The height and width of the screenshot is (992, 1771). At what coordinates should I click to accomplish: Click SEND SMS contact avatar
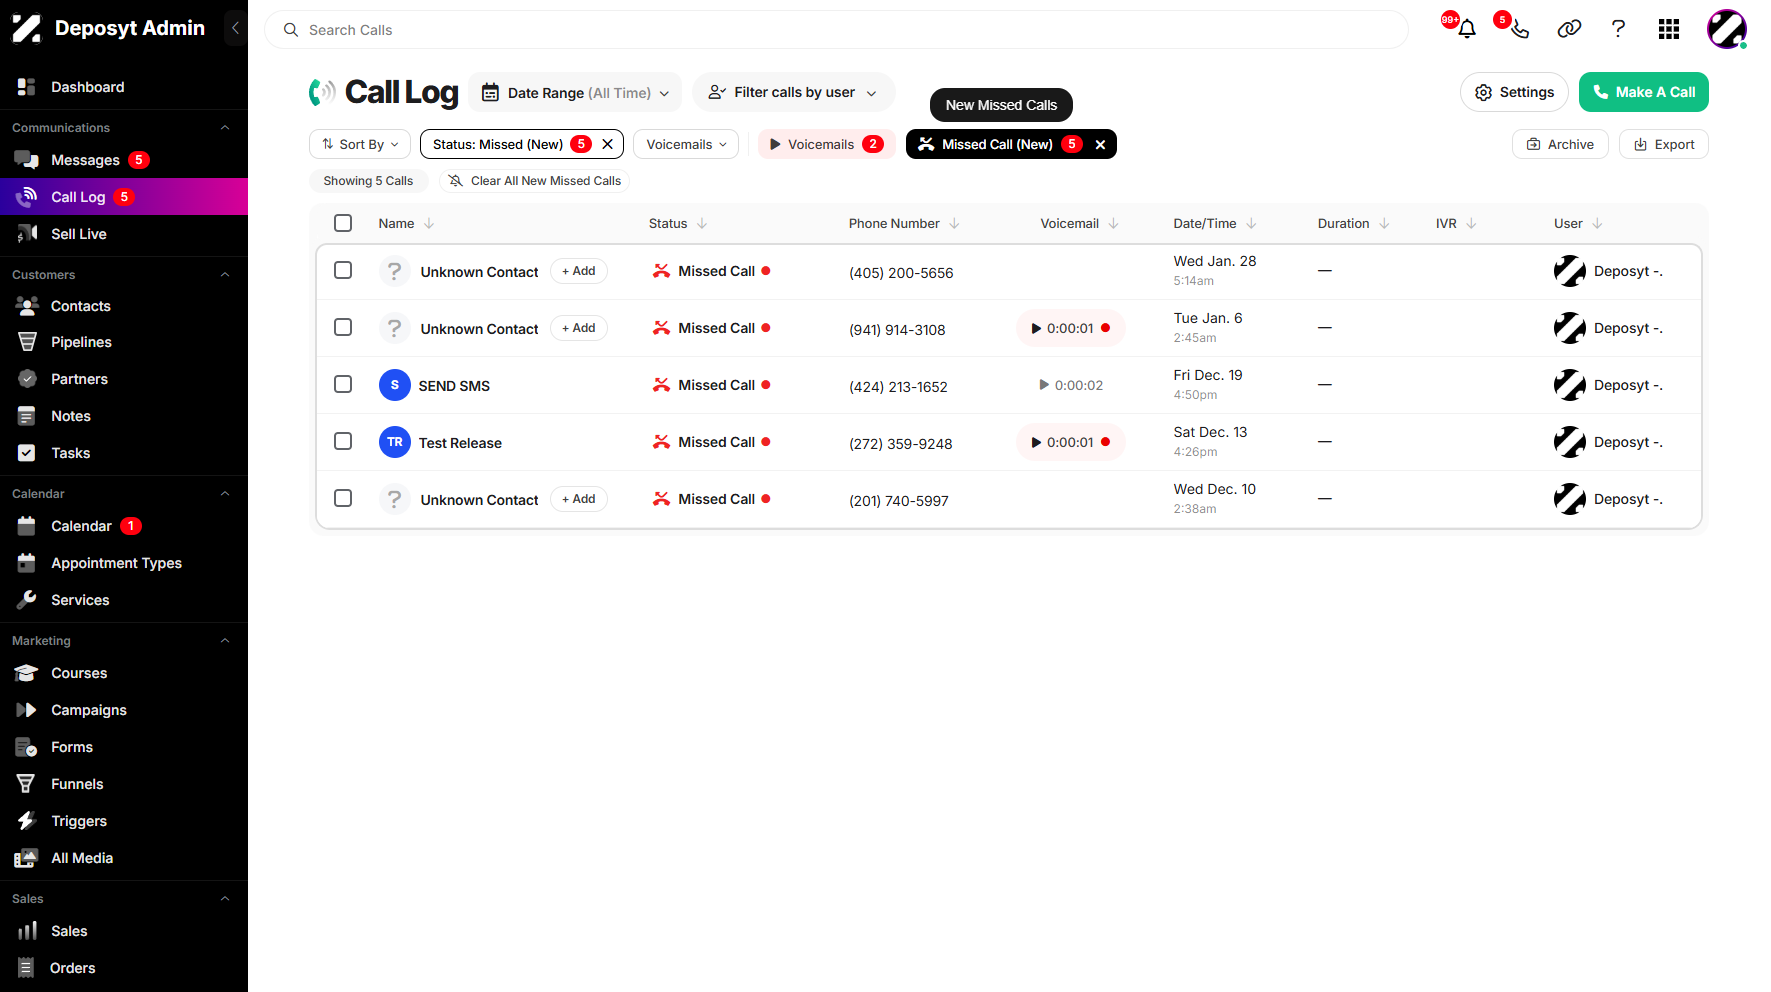[395, 385]
